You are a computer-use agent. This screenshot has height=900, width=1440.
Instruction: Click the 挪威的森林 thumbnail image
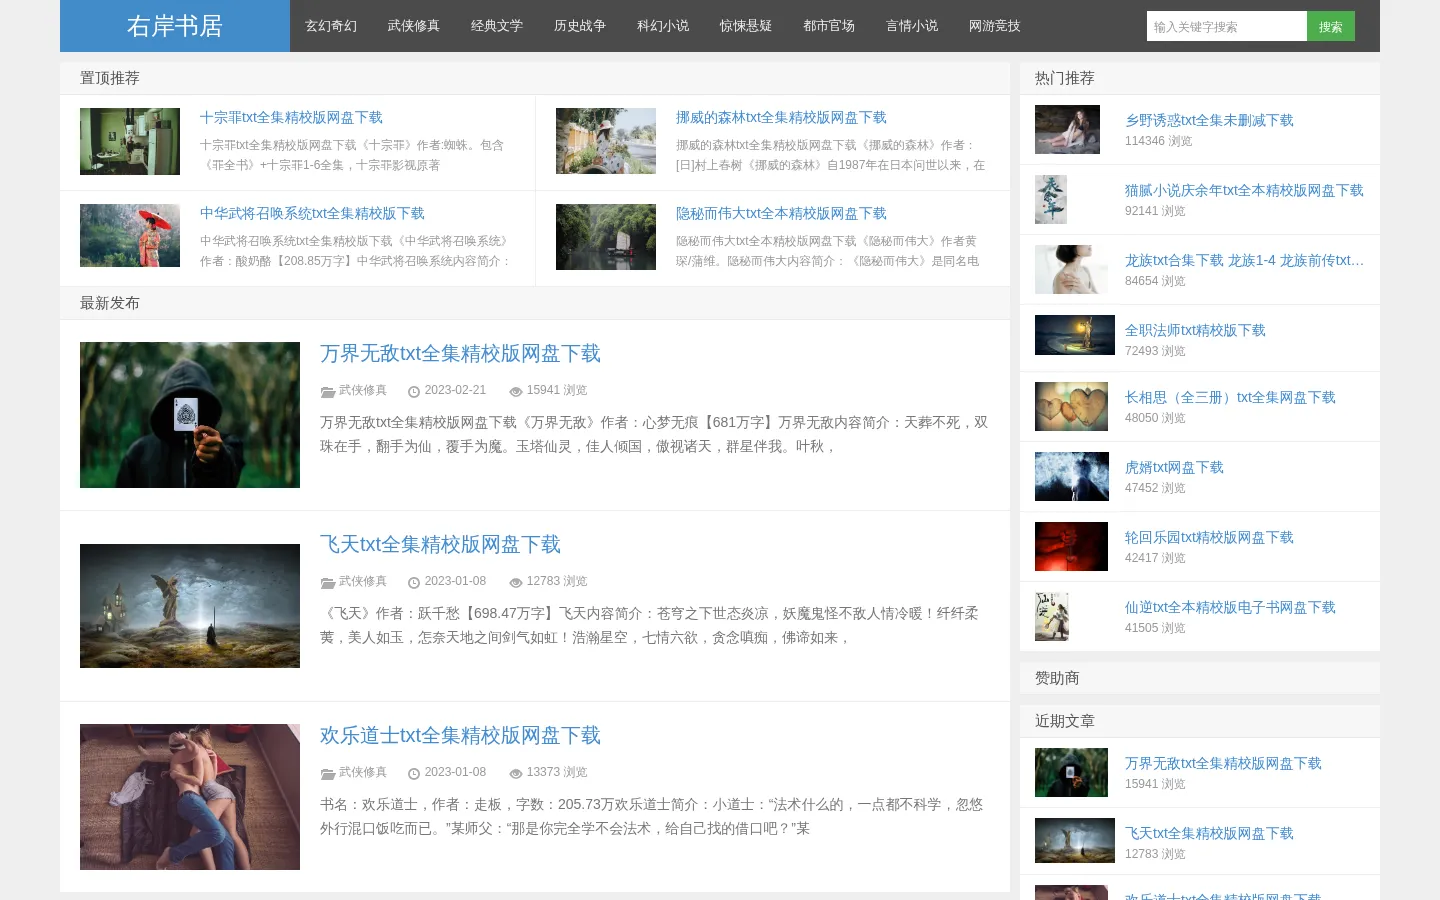[x=606, y=141]
